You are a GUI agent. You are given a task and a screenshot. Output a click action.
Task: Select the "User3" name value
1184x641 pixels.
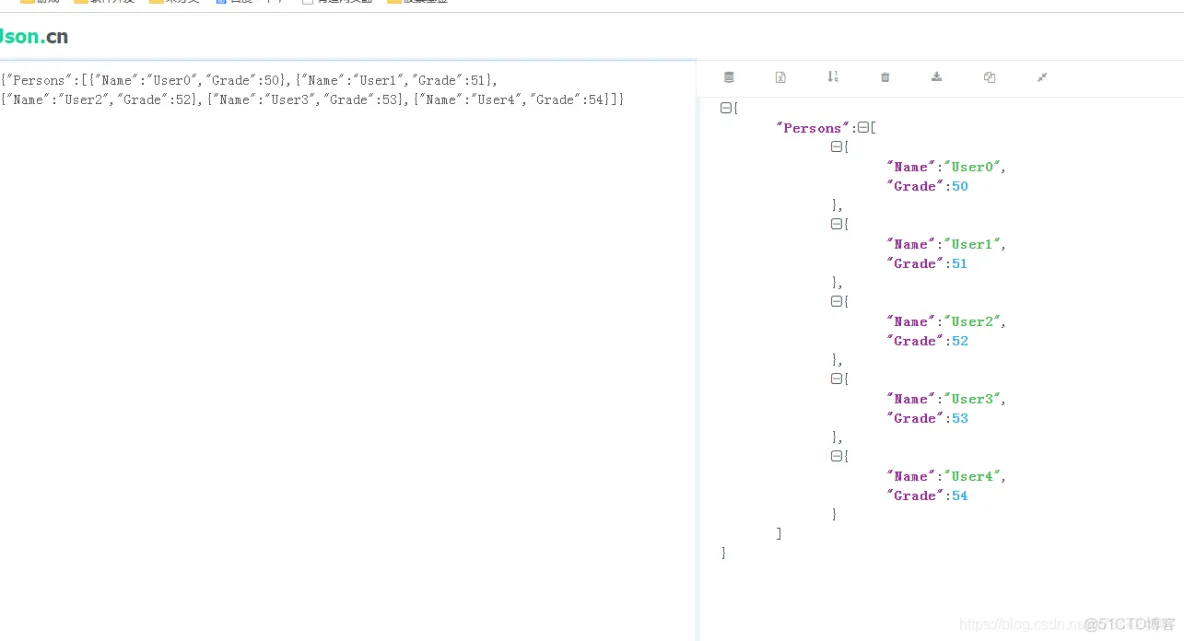[972, 399]
